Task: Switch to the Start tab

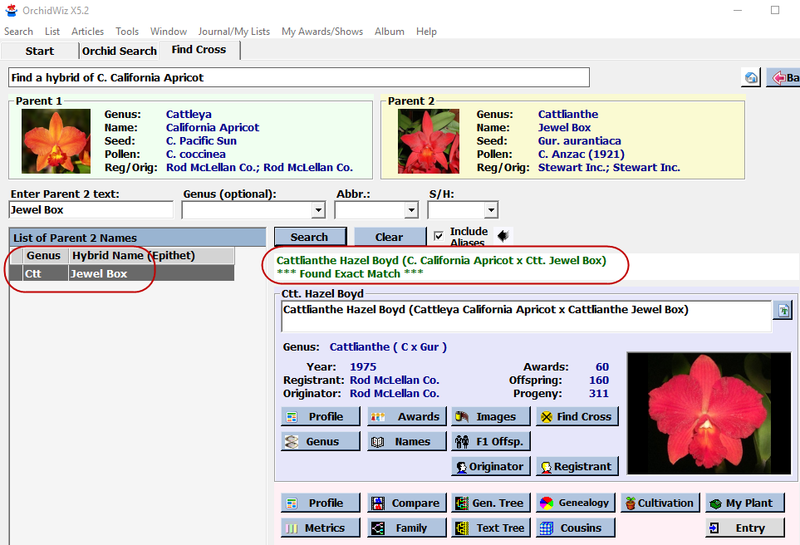Action: point(40,51)
